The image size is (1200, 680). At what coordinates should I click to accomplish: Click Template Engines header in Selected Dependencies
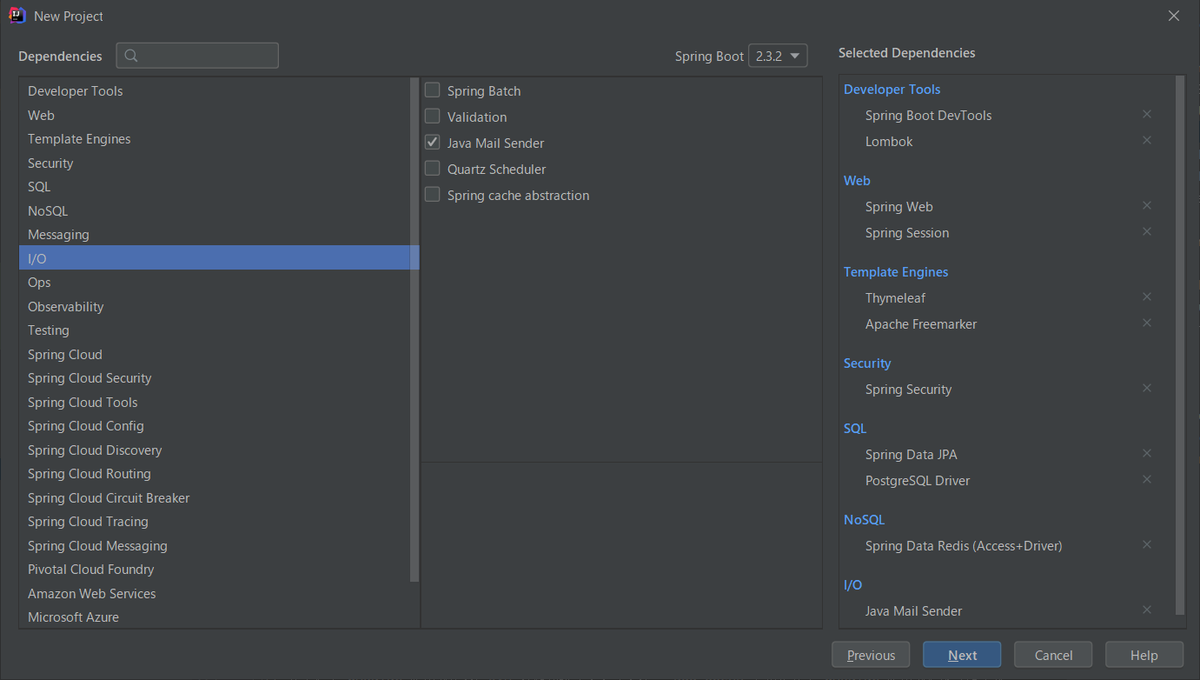coord(895,272)
